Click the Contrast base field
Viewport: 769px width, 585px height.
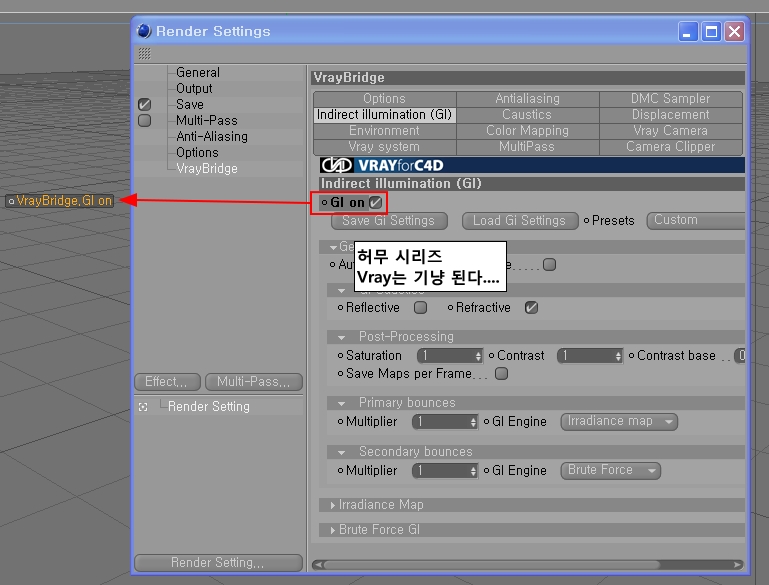click(740, 356)
